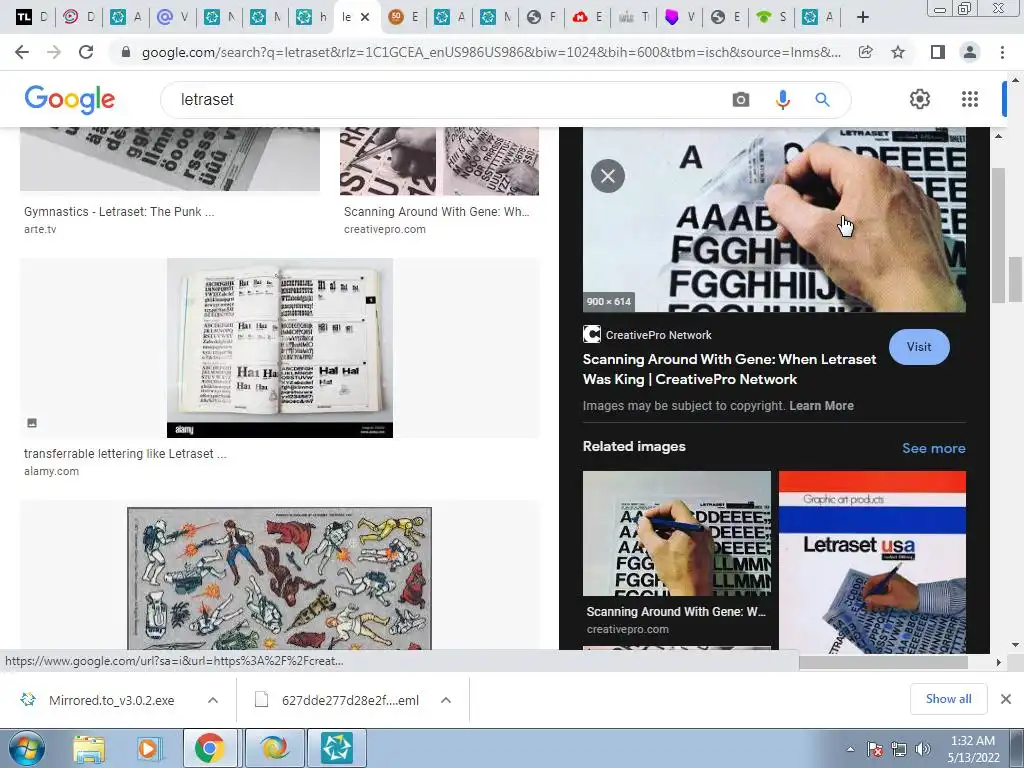This screenshot has height=768, width=1024.
Task: Open the volume speaker tray icon
Action: click(x=923, y=749)
